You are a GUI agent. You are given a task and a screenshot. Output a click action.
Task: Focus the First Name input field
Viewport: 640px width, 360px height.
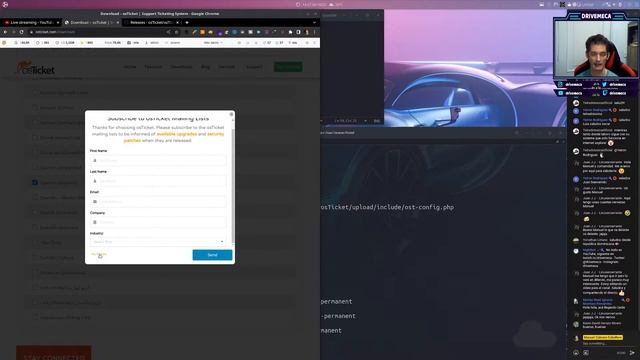[x=158, y=160]
